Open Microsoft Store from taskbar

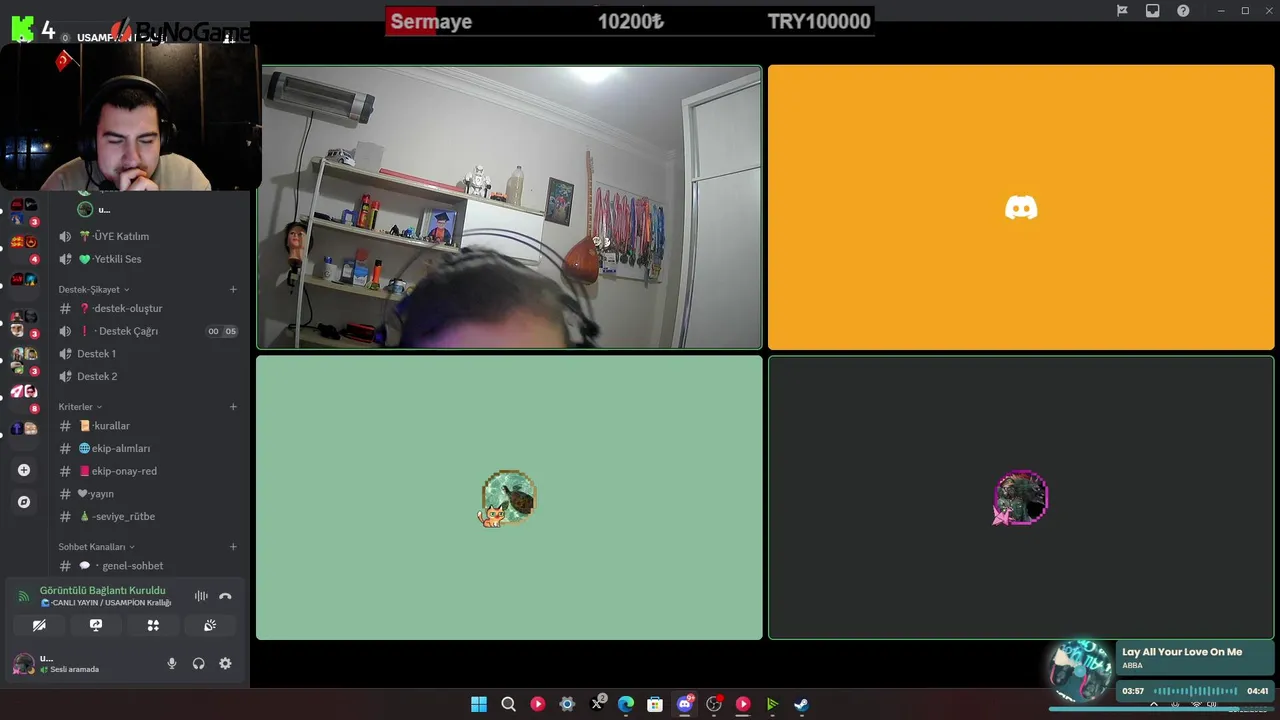(x=655, y=704)
